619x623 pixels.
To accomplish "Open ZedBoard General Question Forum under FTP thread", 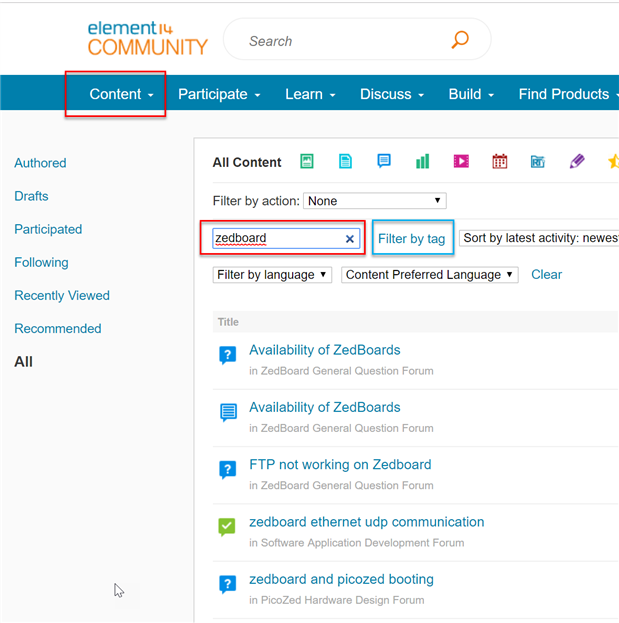I will [347, 486].
